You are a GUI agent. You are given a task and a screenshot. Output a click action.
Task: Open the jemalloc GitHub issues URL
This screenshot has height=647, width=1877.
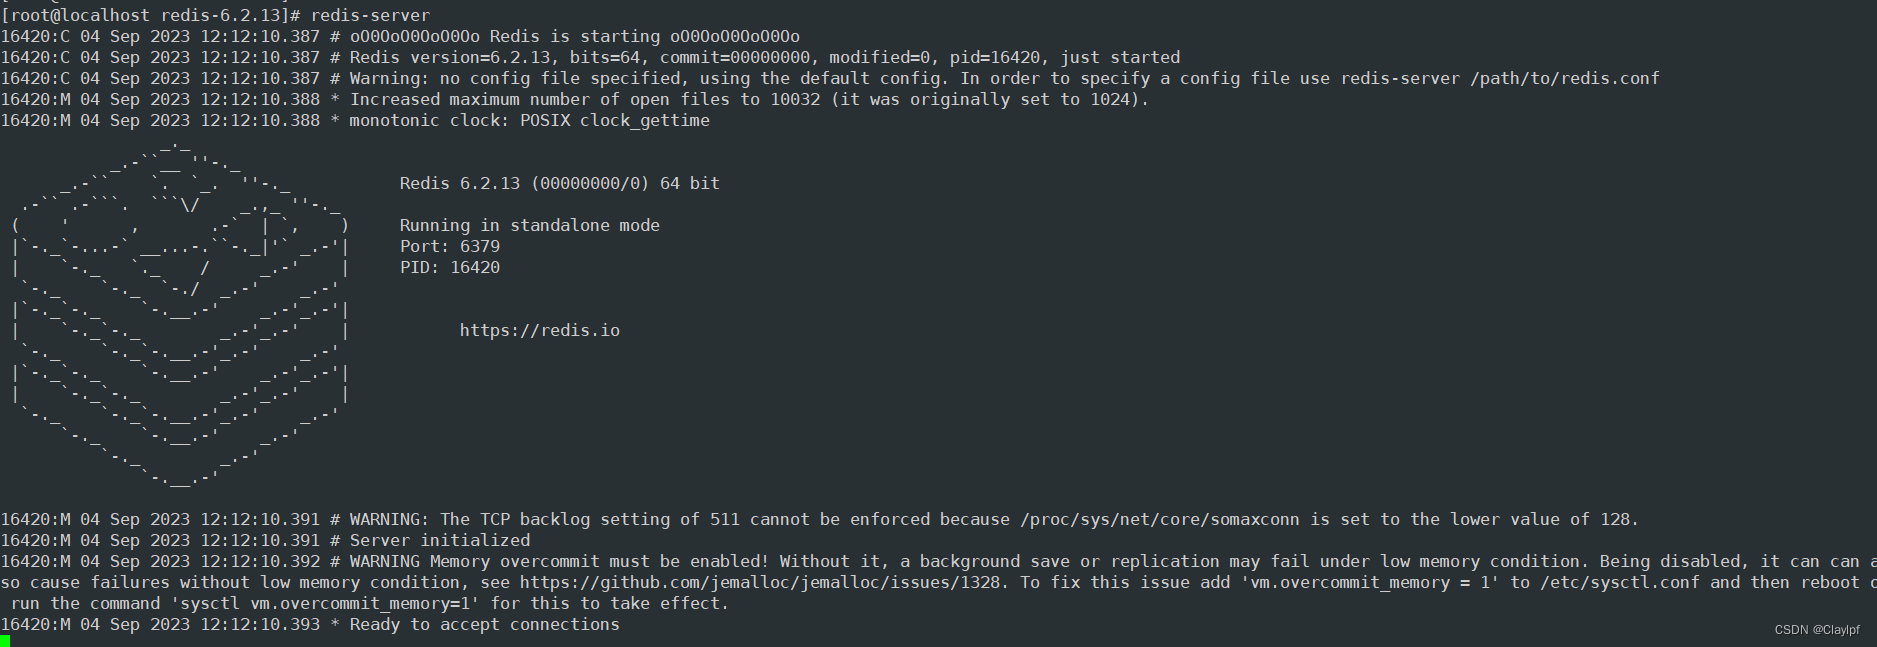pyautogui.click(x=759, y=582)
